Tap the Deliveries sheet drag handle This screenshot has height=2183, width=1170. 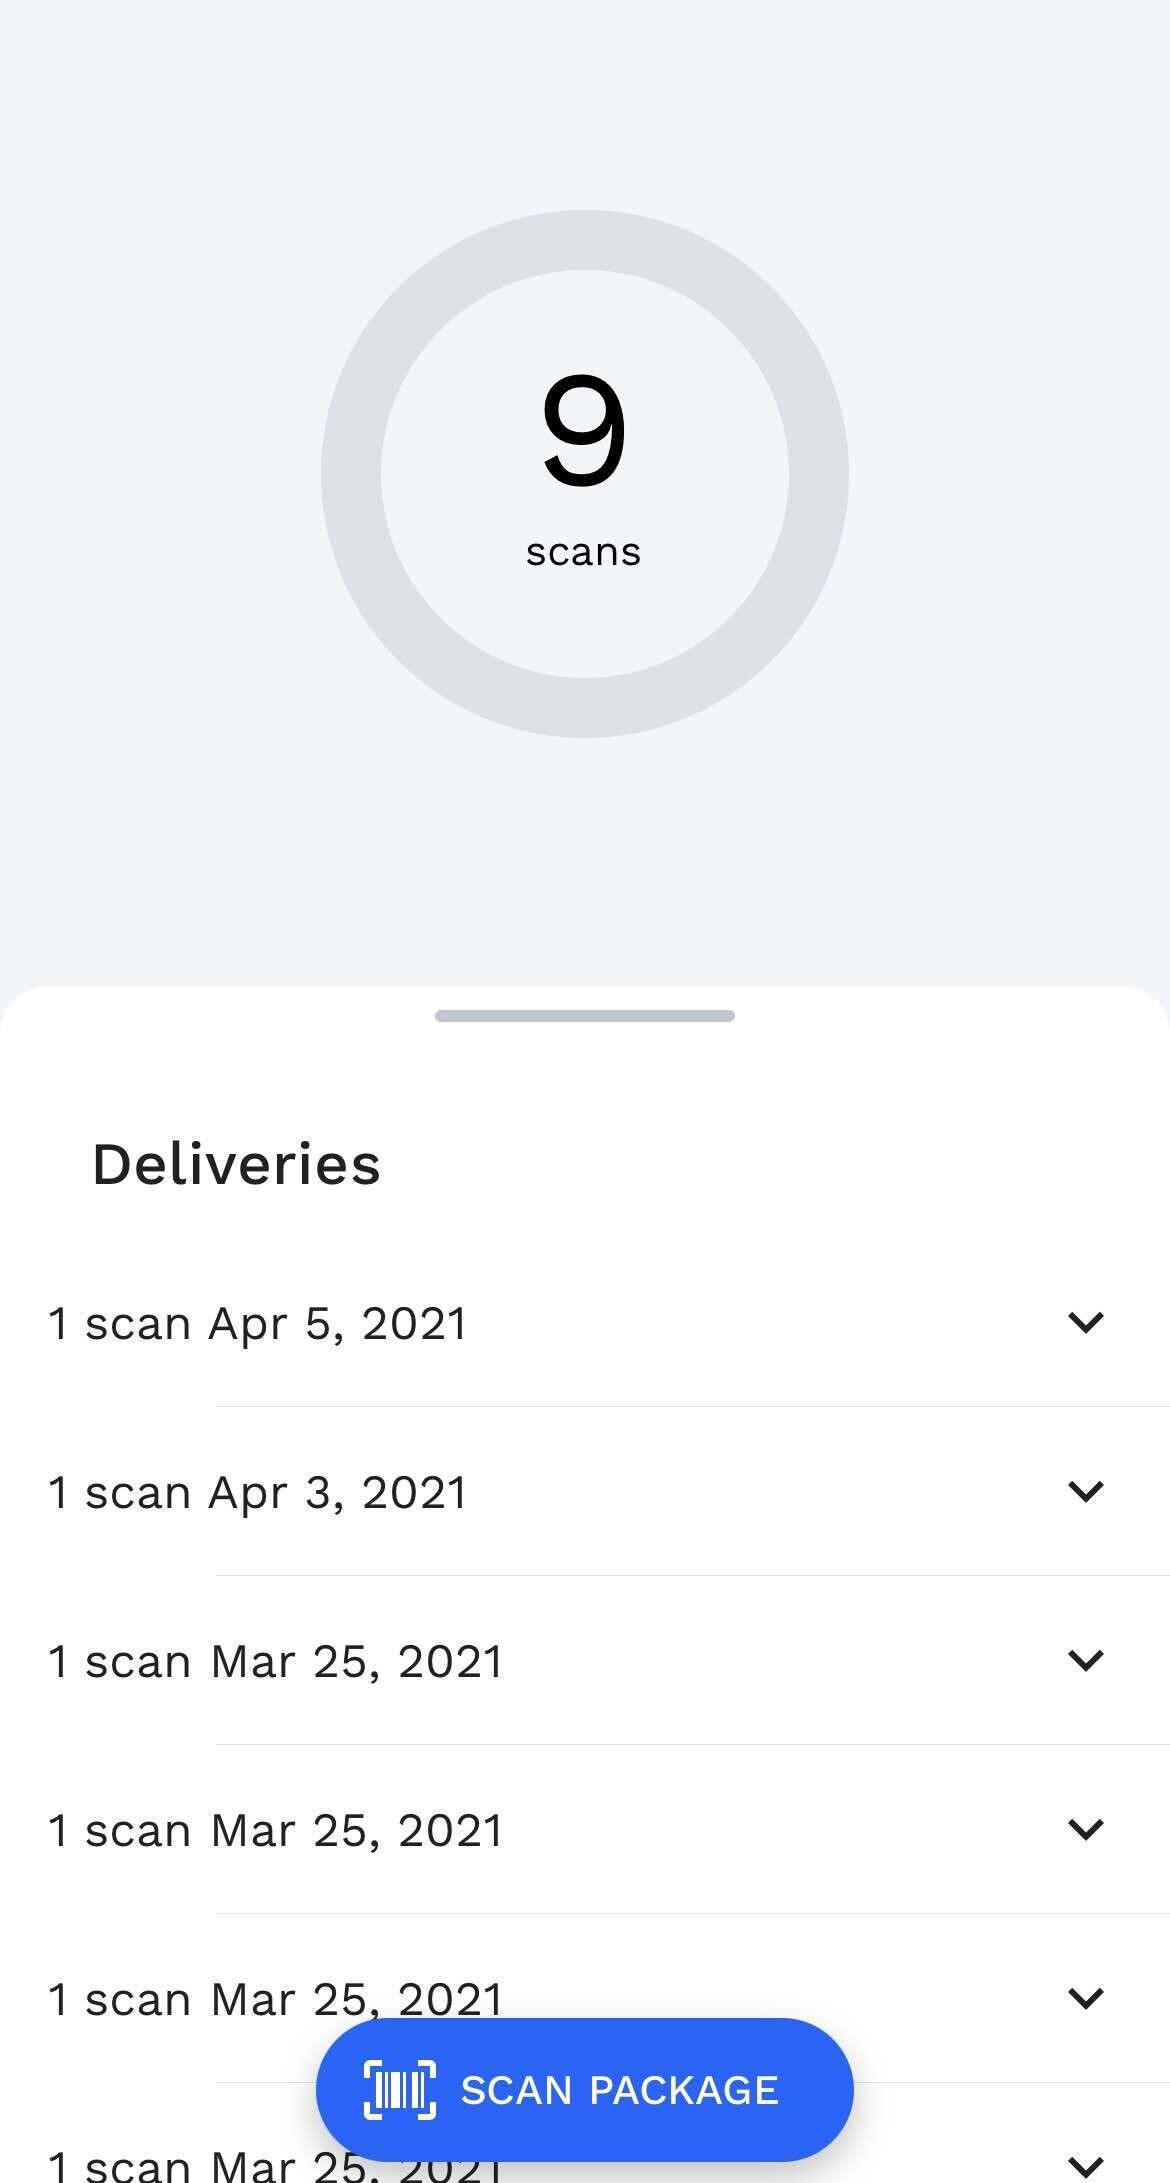(x=585, y=1016)
